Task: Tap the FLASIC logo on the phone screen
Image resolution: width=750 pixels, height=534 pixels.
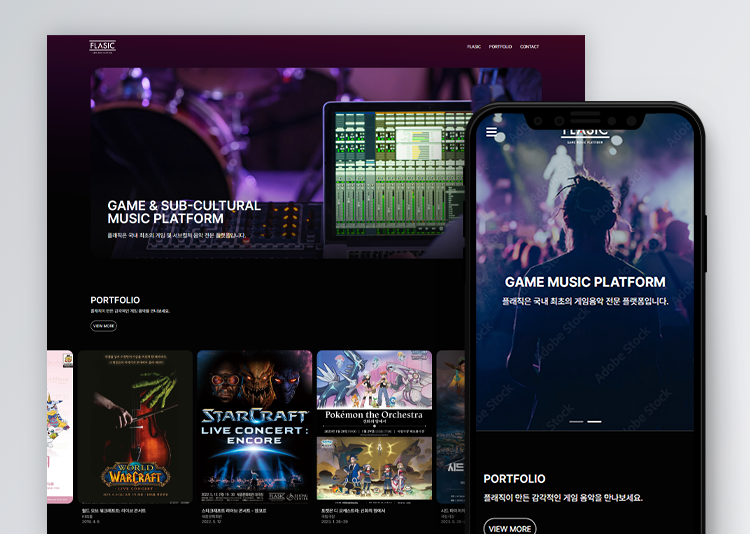Action: 585,135
